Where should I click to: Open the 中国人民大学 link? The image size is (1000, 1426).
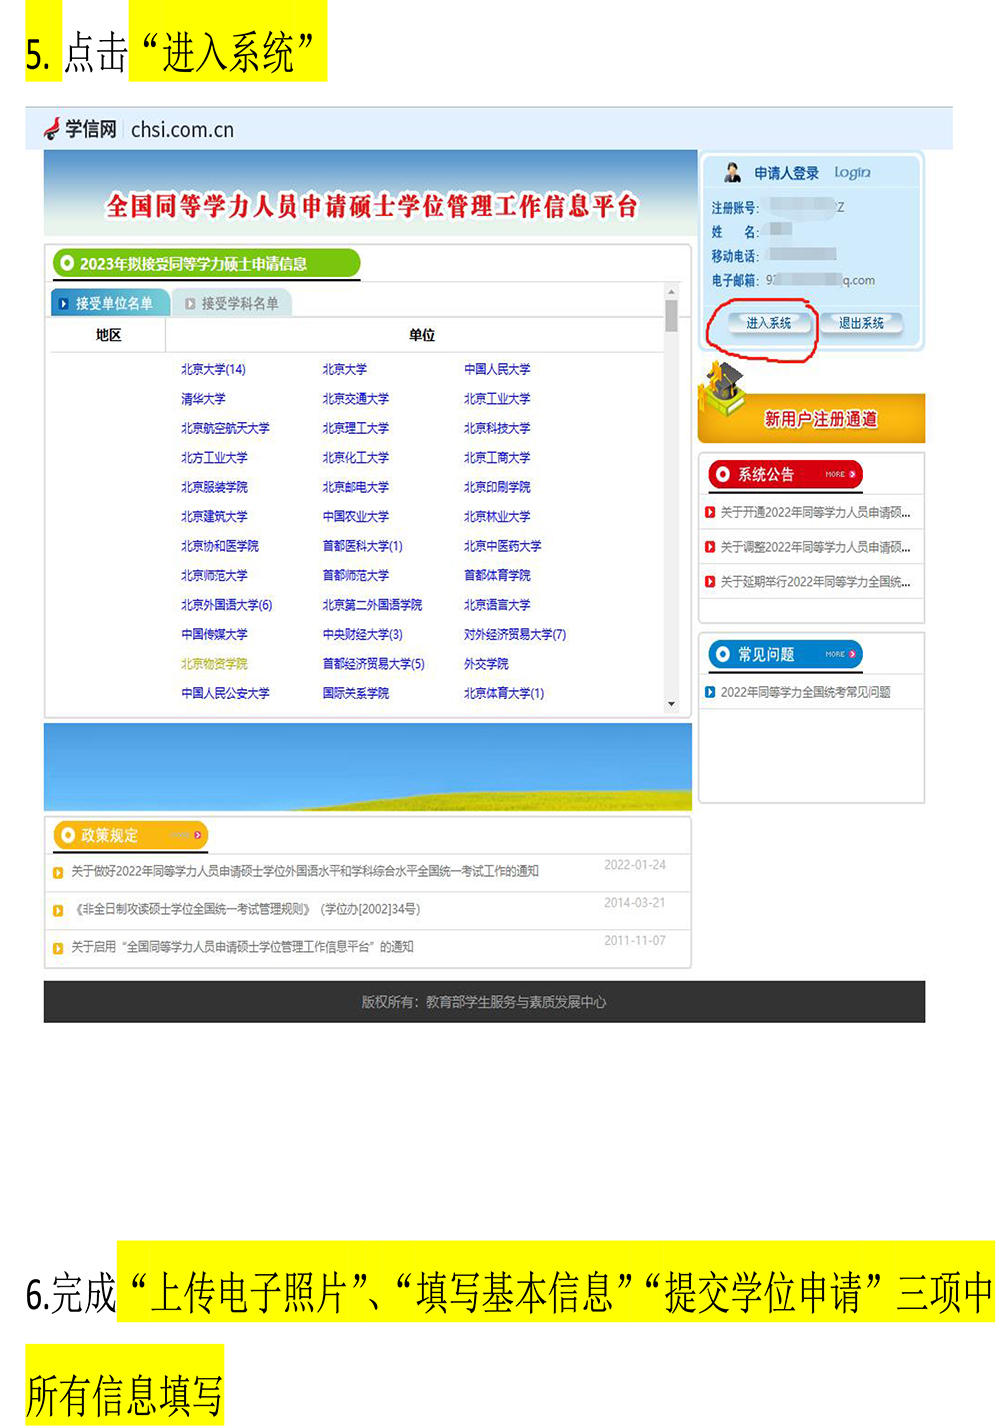pos(497,369)
